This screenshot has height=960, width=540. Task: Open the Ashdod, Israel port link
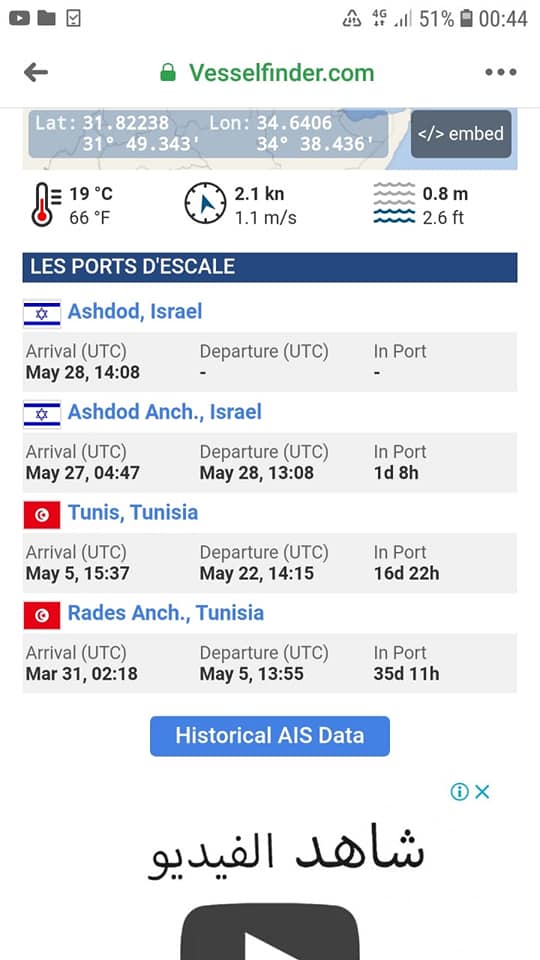tap(135, 311)
